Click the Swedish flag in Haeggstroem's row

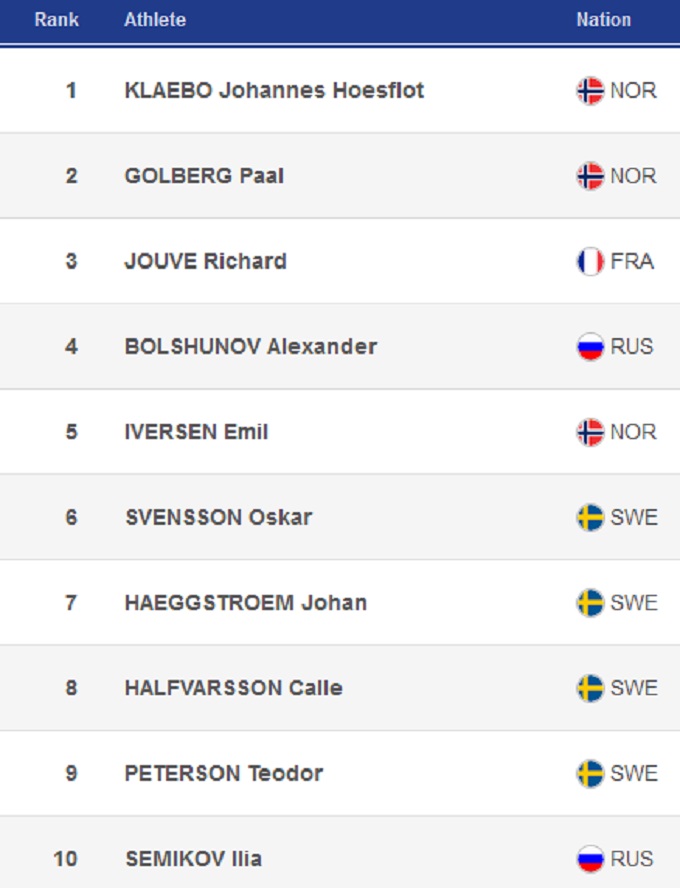tap(590, 603)
